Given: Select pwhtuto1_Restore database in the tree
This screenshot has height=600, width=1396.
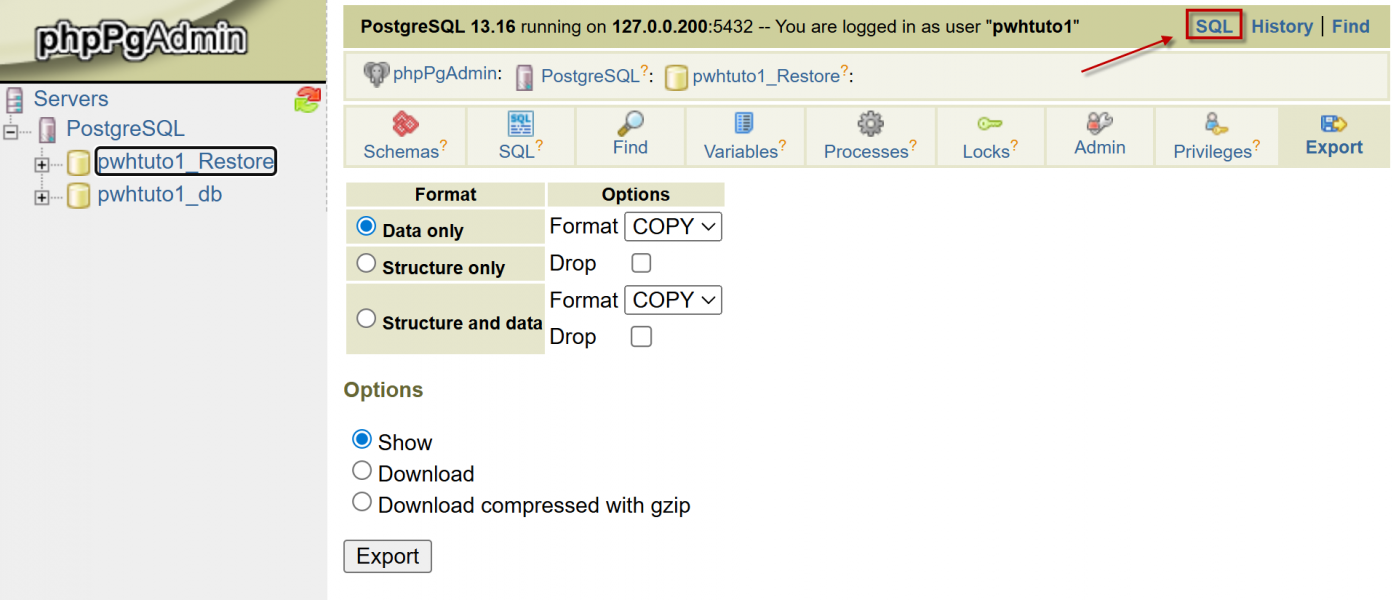Looking at the screenshot, I should [185, 162].
